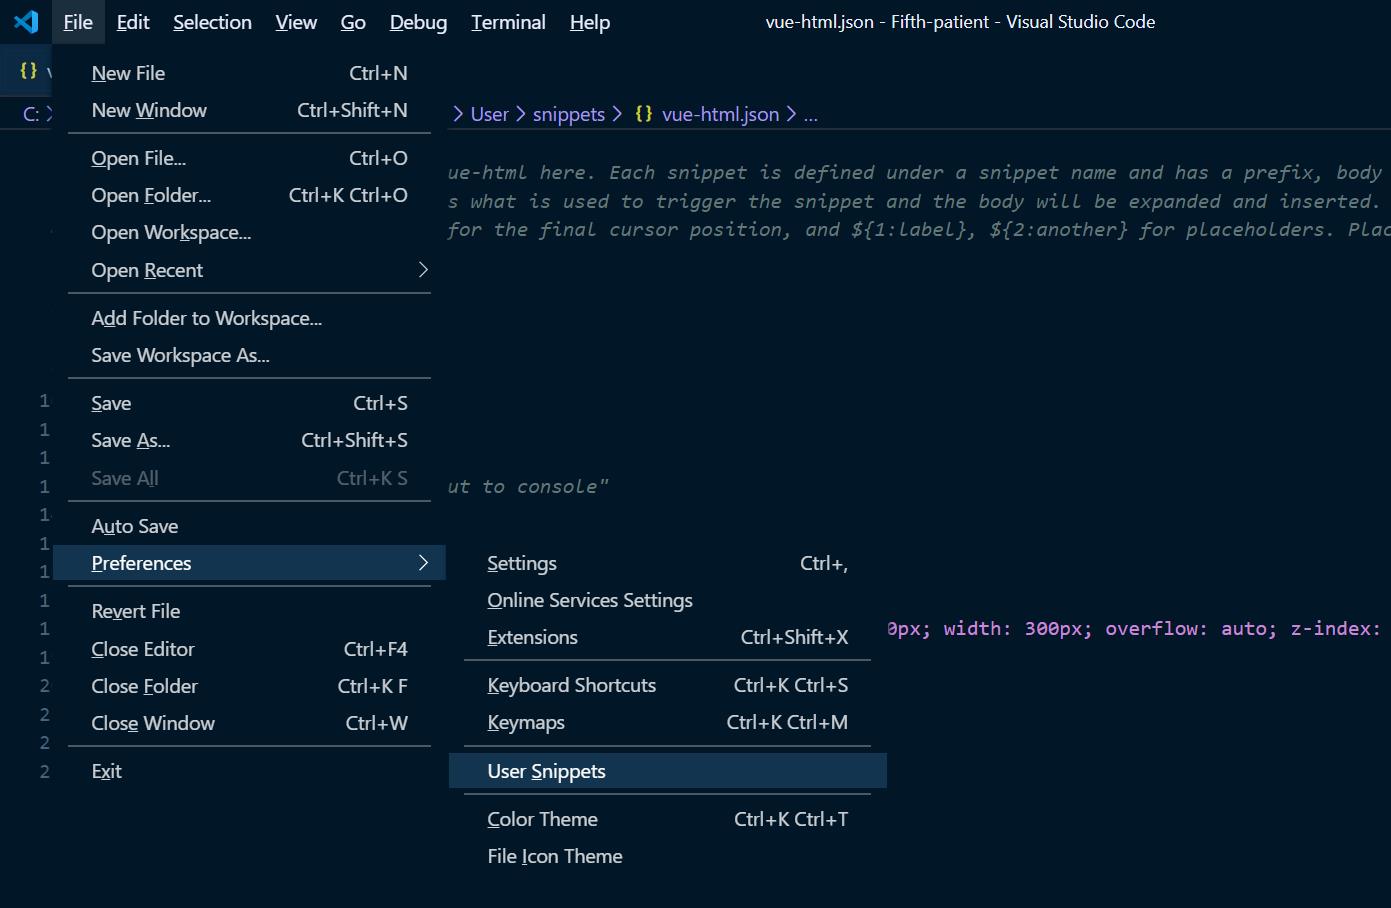The image size is (1391, 908).
Task: Open User Snippets from the Preferences submenu
Action: (546, 770)
